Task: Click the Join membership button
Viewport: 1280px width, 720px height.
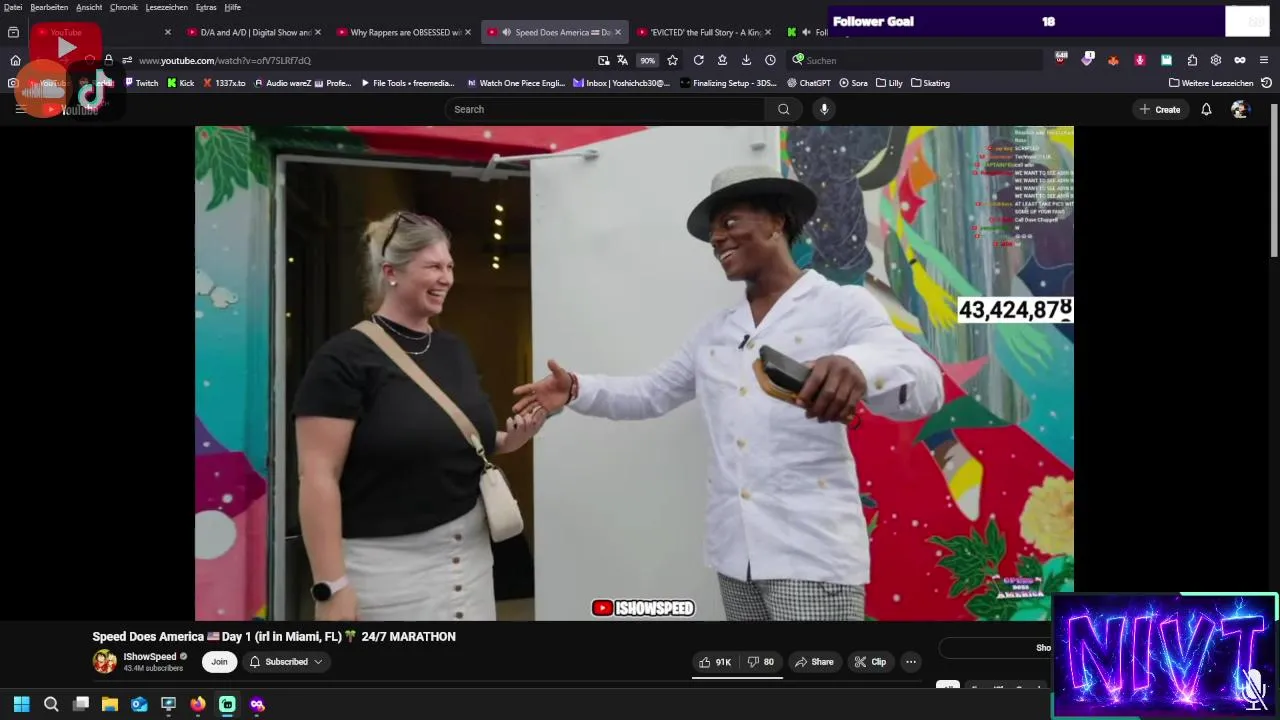Action: (x=219, y=662)
